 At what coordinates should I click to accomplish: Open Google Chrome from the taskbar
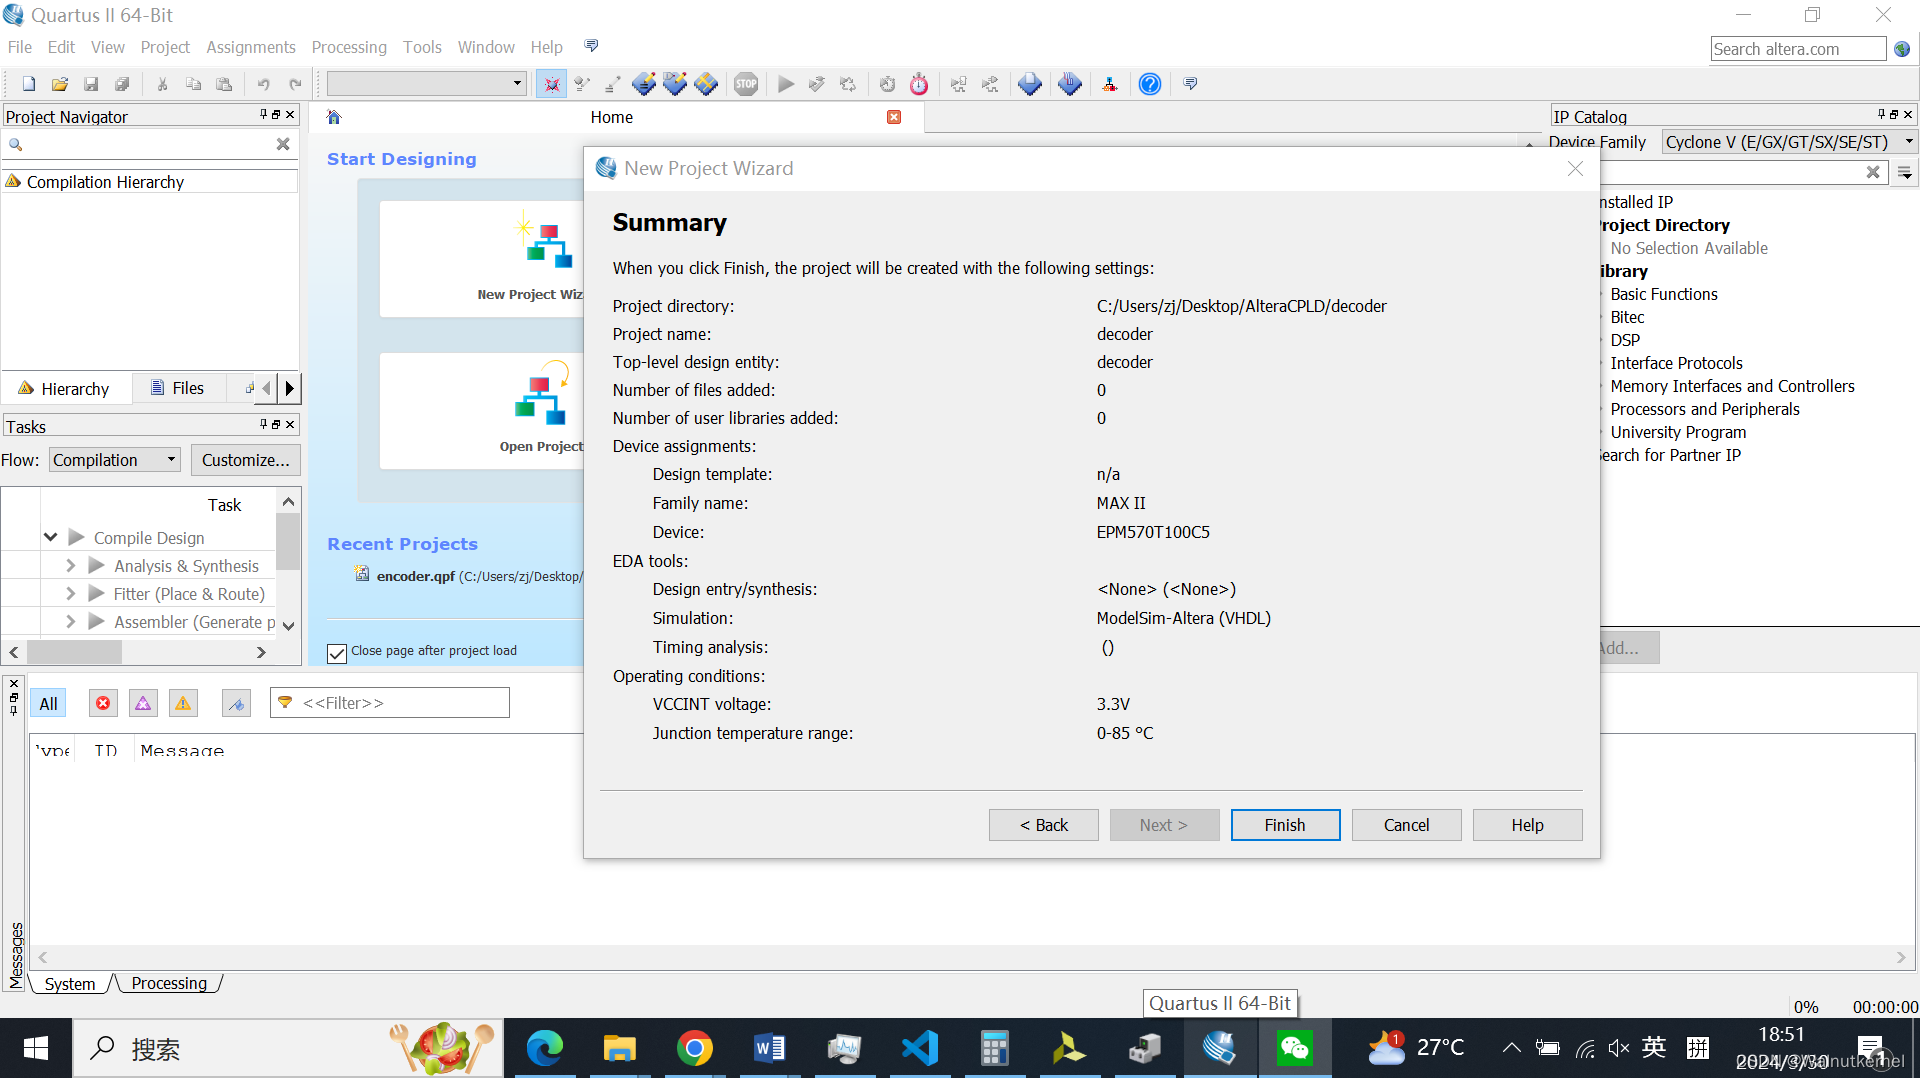695,1048
